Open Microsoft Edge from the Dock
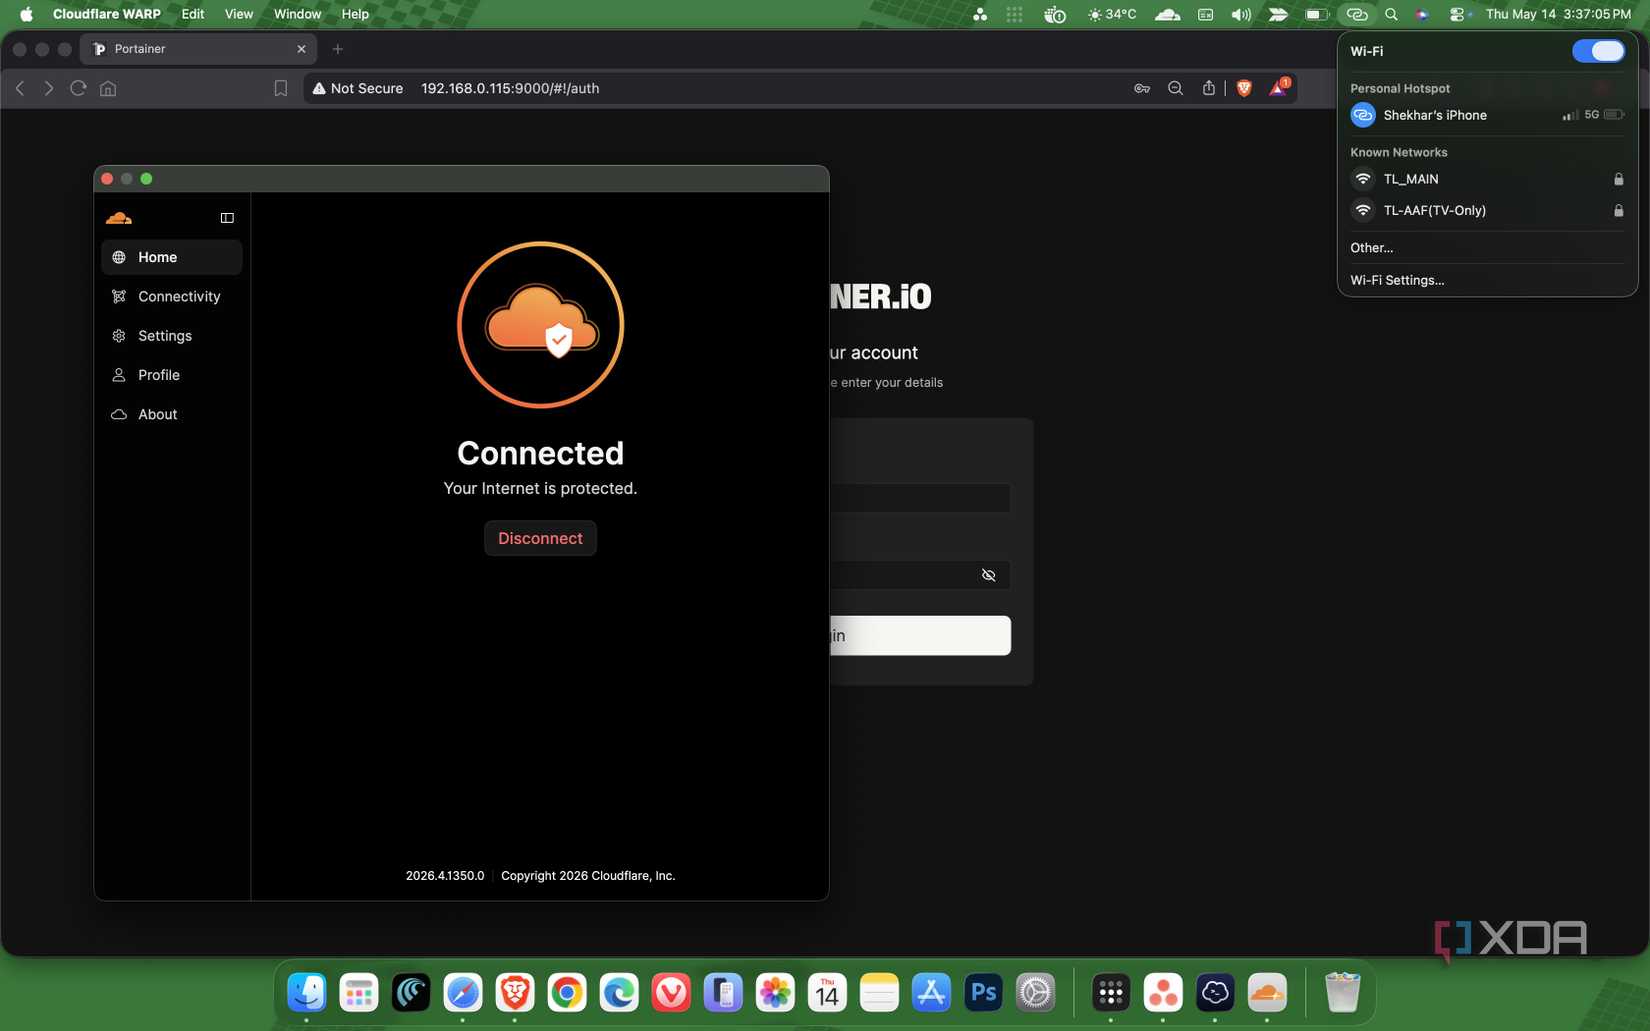1650x1031 pixels. 619,993
